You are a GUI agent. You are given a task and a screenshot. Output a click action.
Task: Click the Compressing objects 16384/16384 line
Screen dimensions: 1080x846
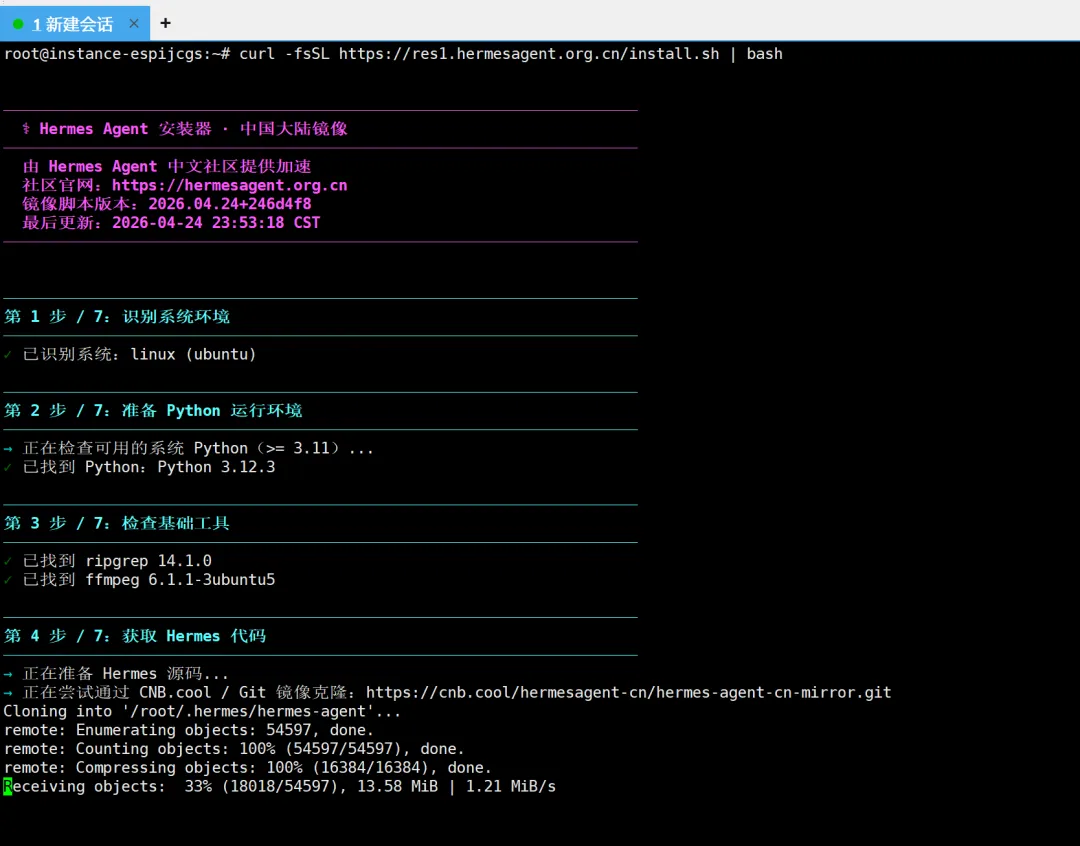point(248,767)
